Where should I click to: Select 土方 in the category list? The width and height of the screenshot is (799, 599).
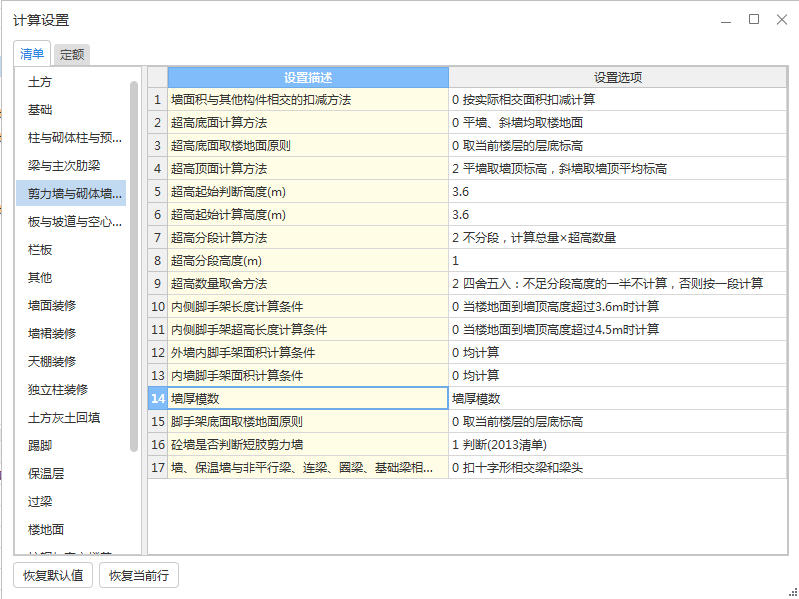pos(71,82)
